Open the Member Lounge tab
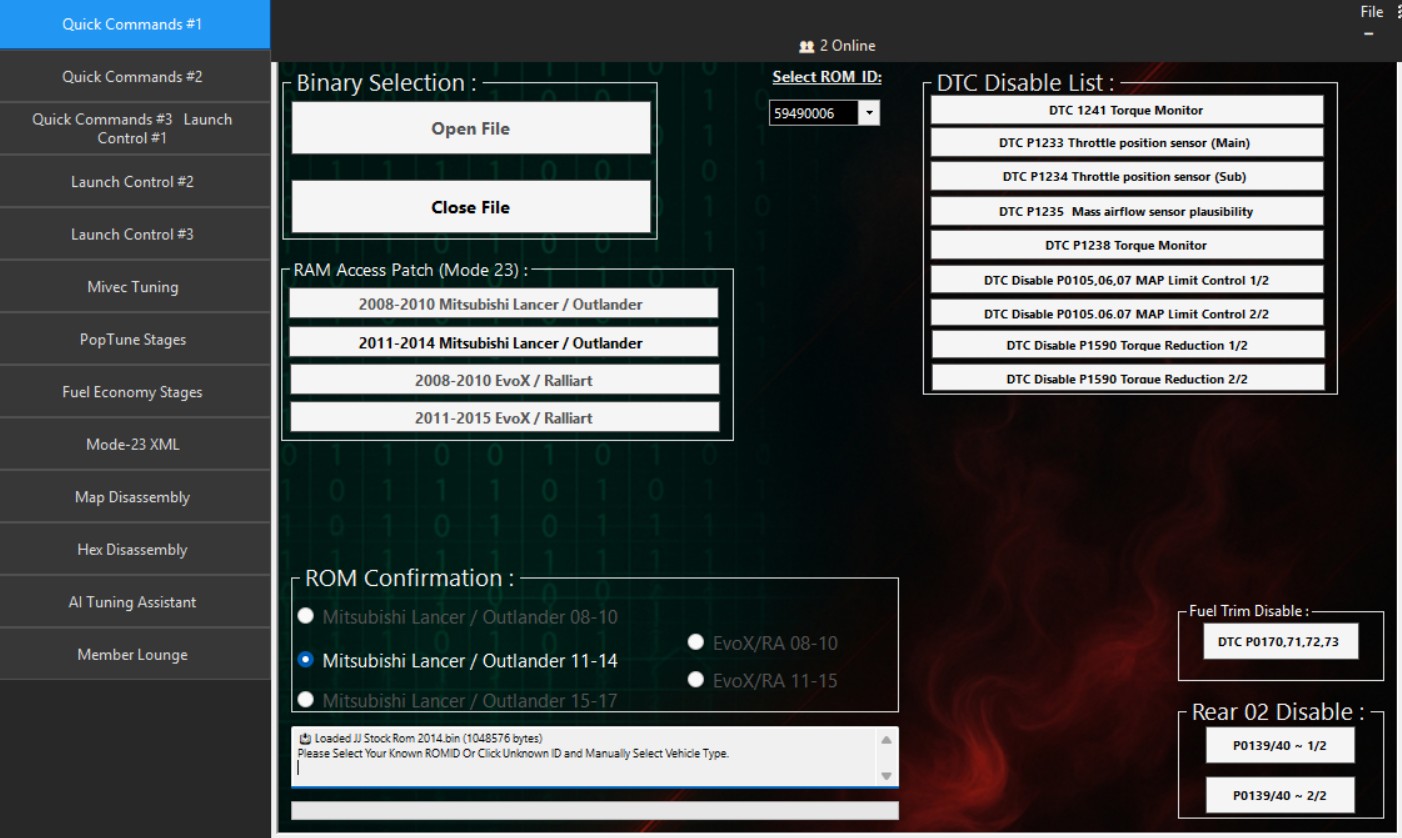The image size is (1402, 838). 135,654
